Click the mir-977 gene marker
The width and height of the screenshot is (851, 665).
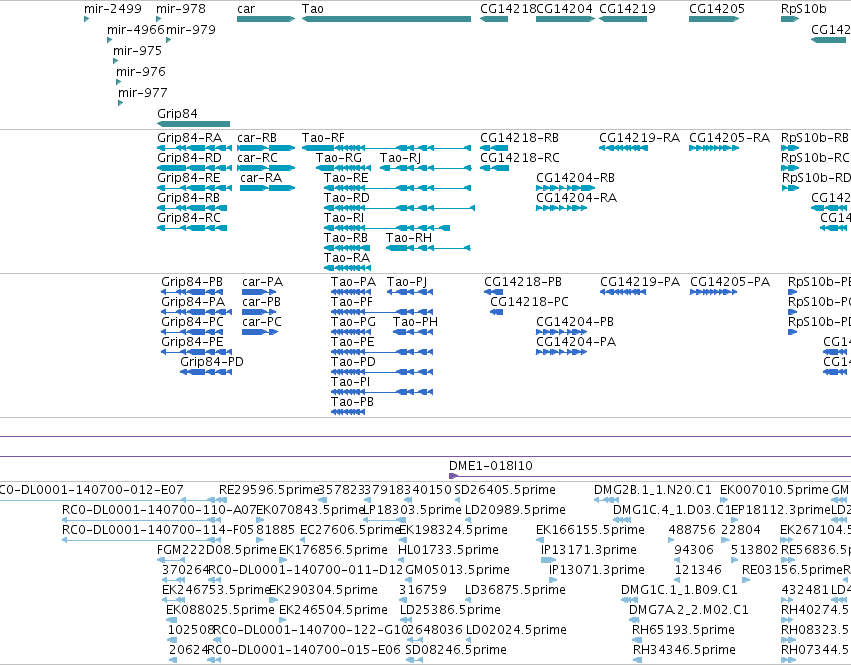click(120, 103)
